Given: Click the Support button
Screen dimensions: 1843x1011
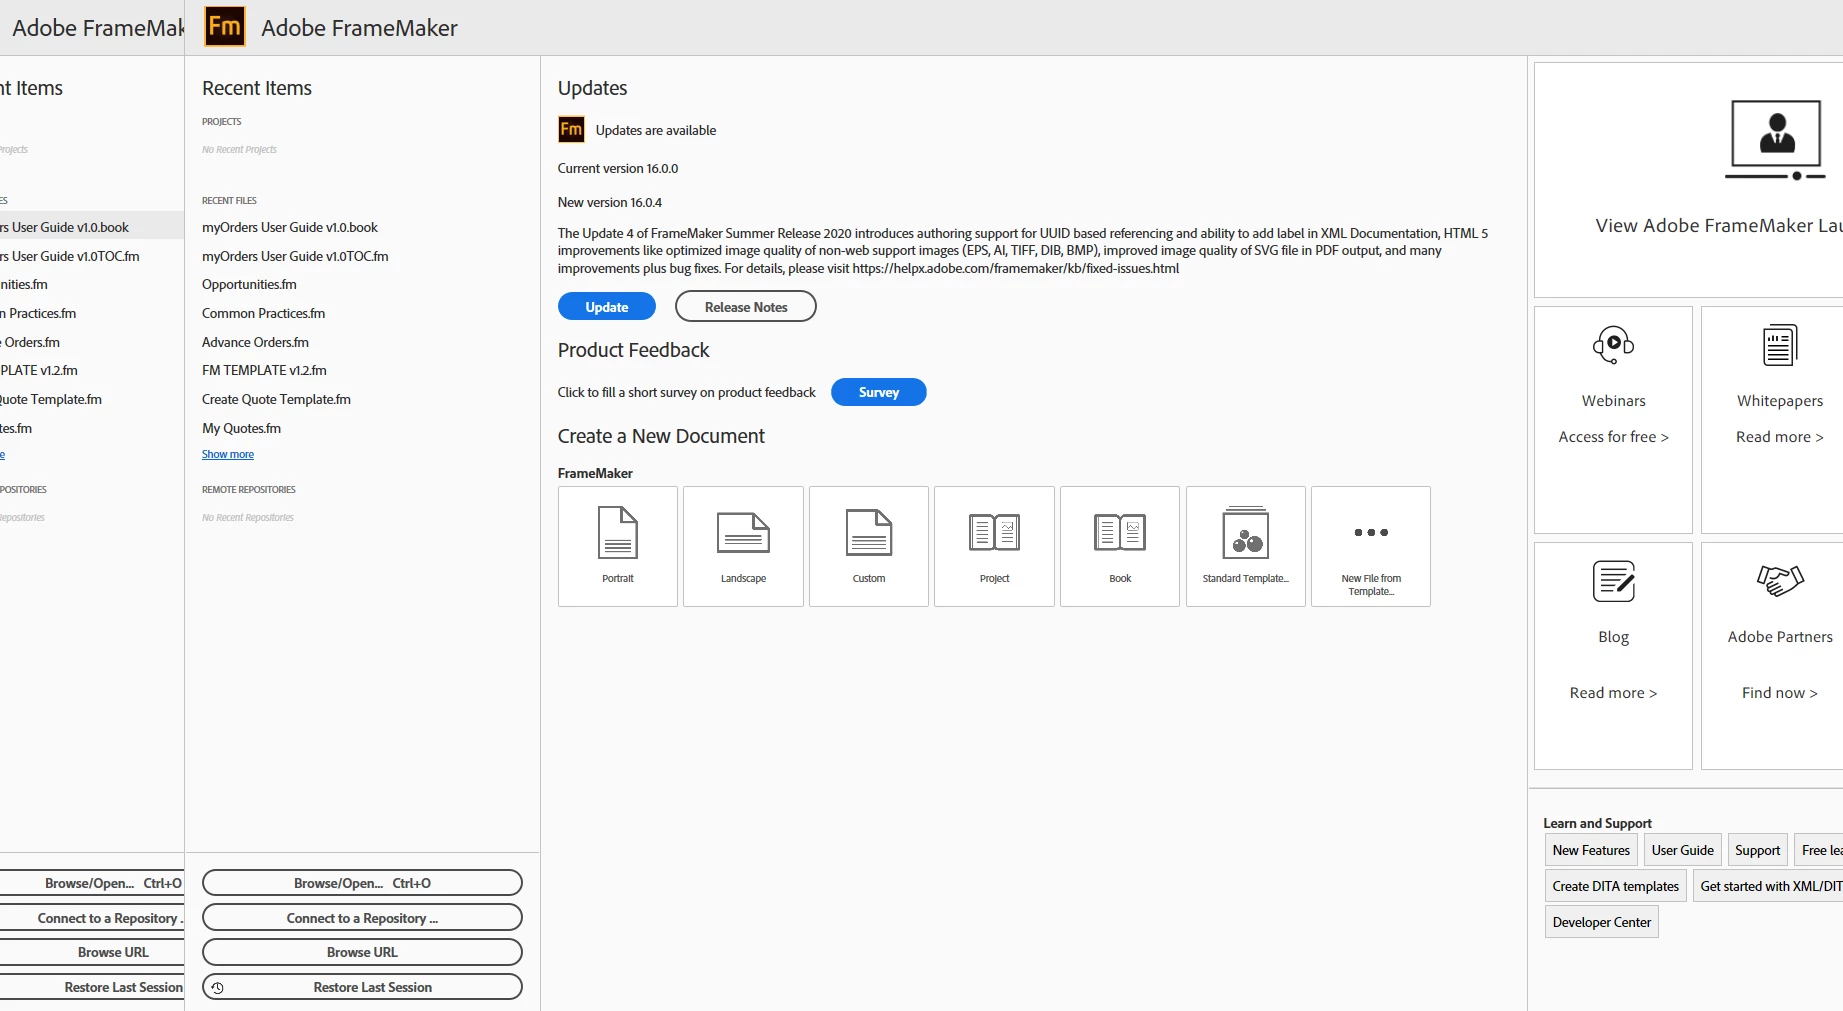Looking at the screenshot, I should (x=1758, y=850).
